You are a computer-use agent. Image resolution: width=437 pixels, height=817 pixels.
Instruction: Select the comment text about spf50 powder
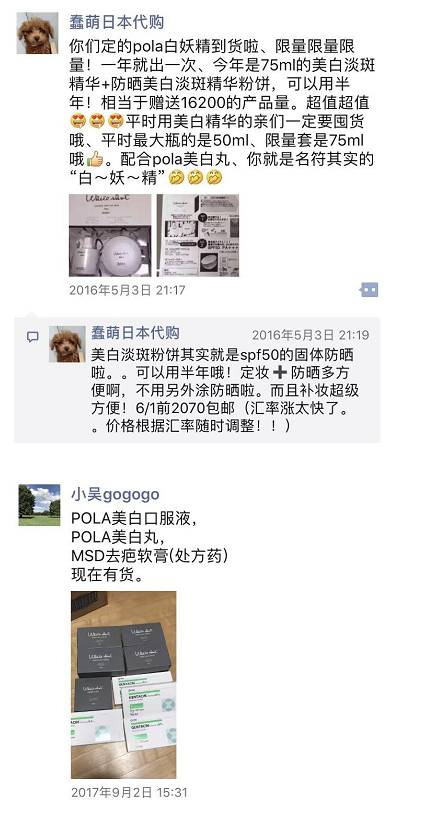pyautogui.click(x=225, y=390)
